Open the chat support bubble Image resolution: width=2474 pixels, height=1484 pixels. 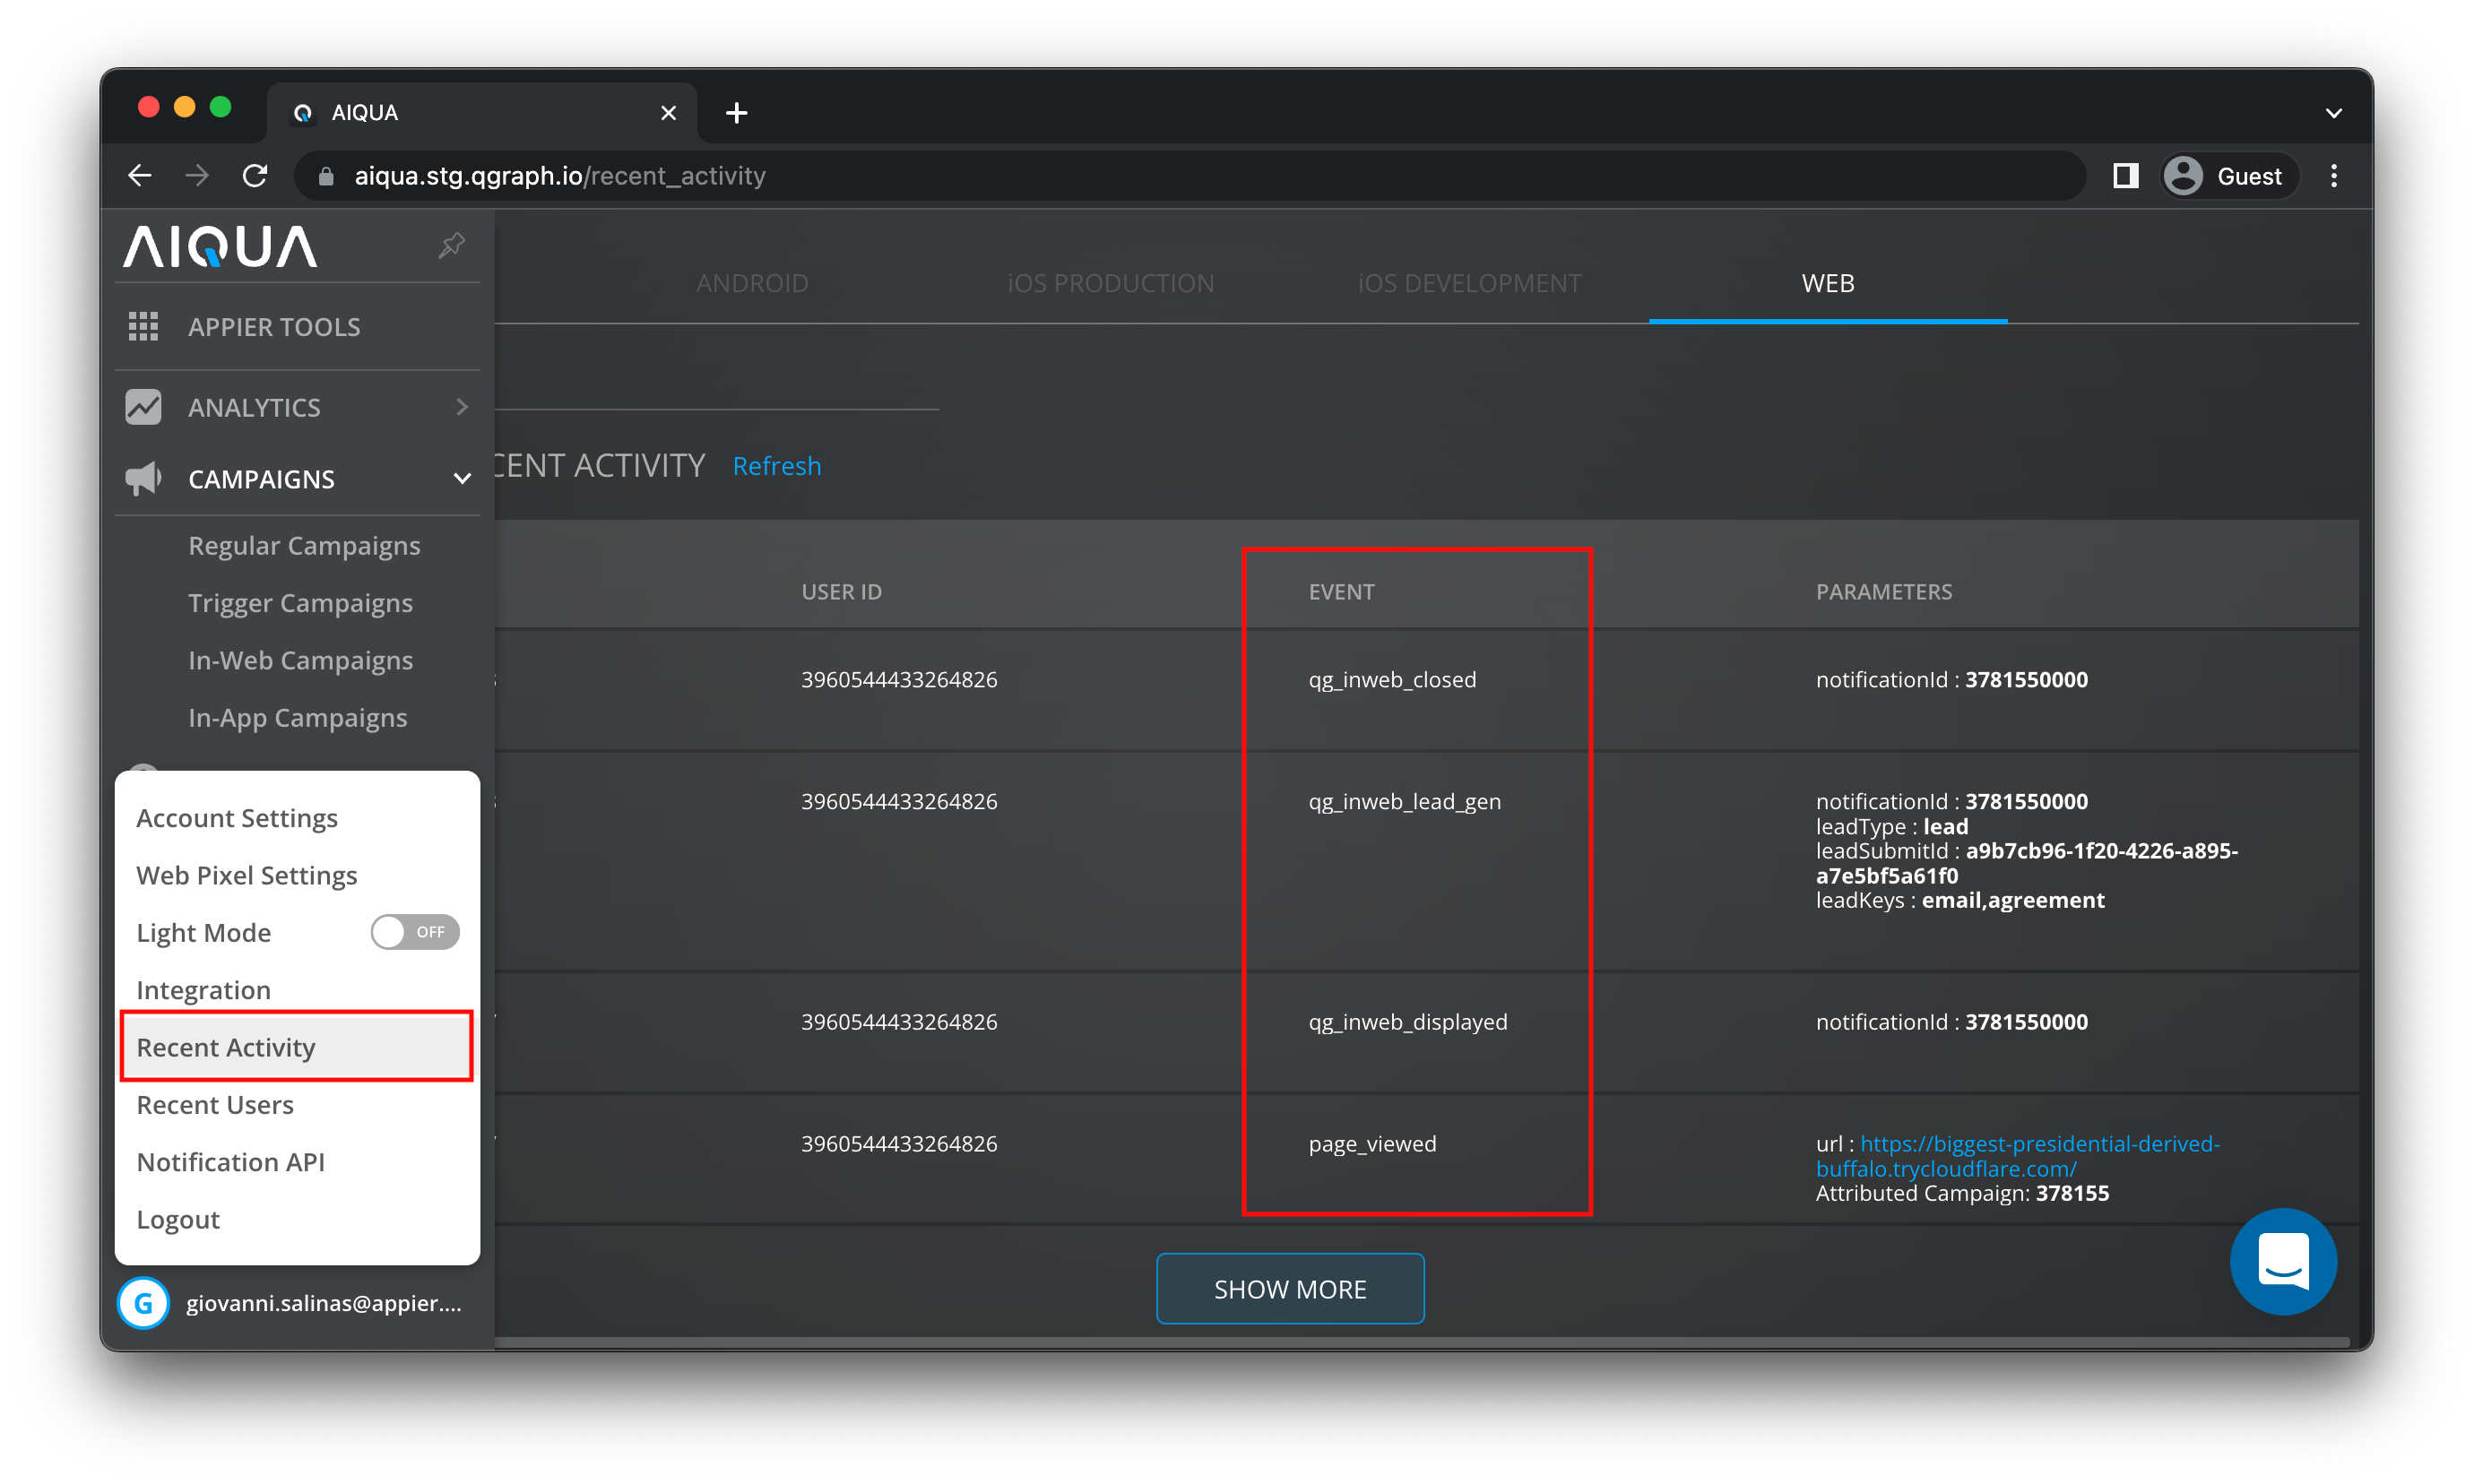click(2282, 1261)
